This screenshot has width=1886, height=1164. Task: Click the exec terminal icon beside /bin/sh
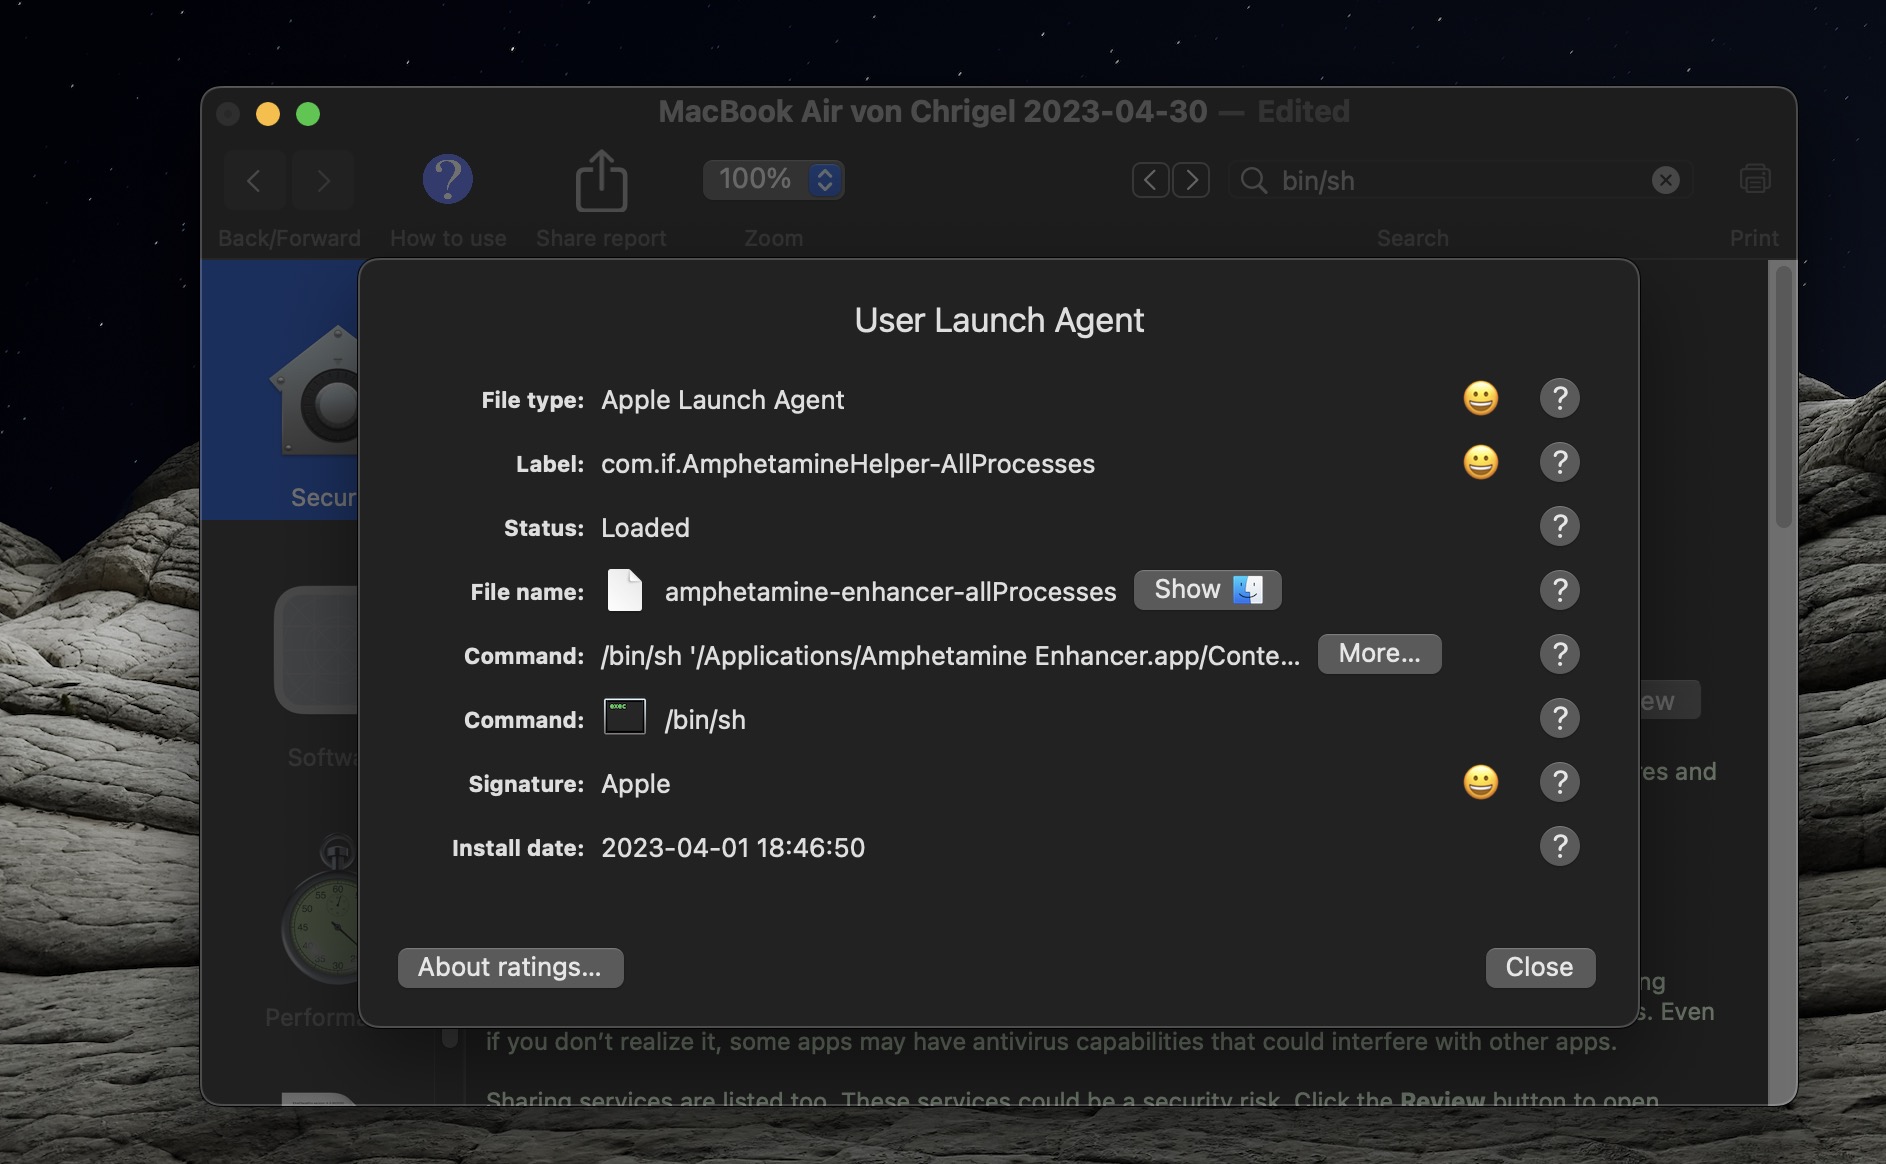[x=625, y=717]
